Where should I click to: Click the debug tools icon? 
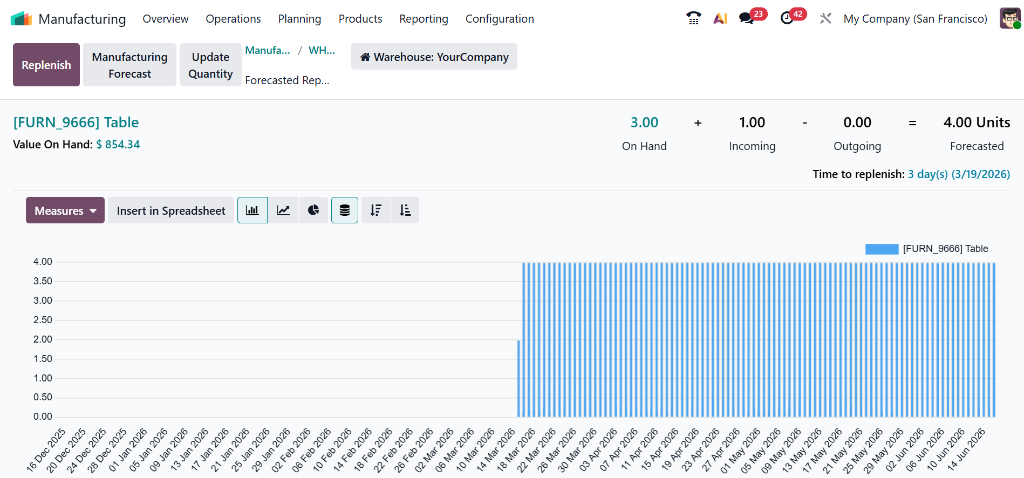pyautogui.click(x=825, y=19)
